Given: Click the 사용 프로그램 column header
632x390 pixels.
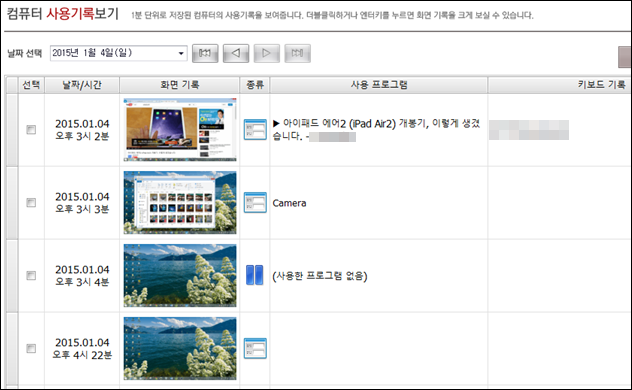Looking at the screenshot, I should 379,85.
